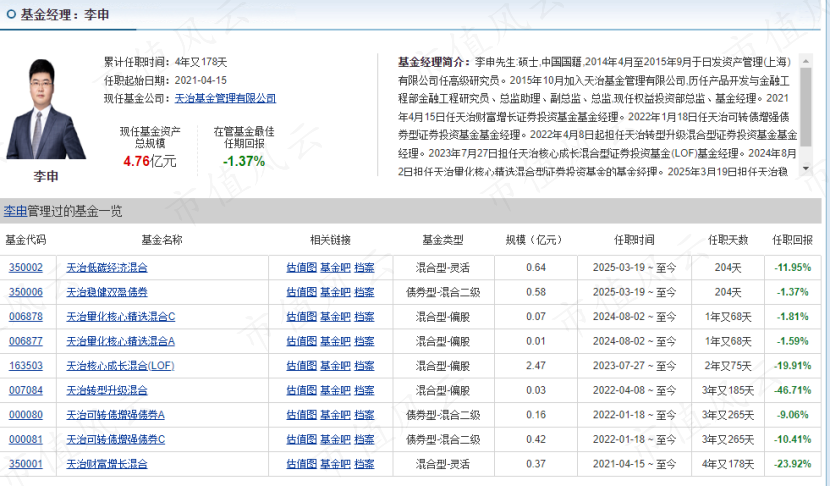Open fund code 350002

[x=26, y=267]
